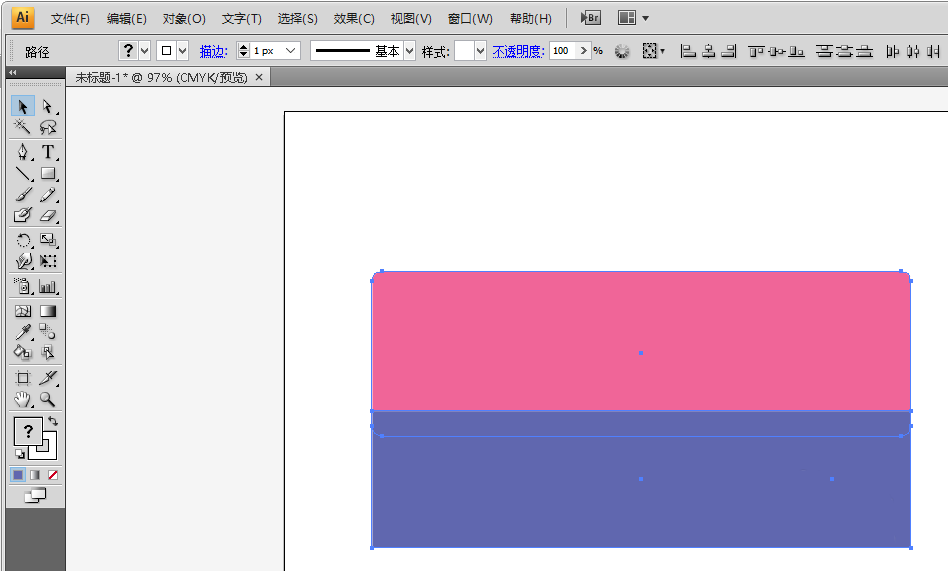The height and width of the screenshot is (571, 948).
Task: Click the pink rounded rectangle on canvas
Action: click(x=641, y=341)
